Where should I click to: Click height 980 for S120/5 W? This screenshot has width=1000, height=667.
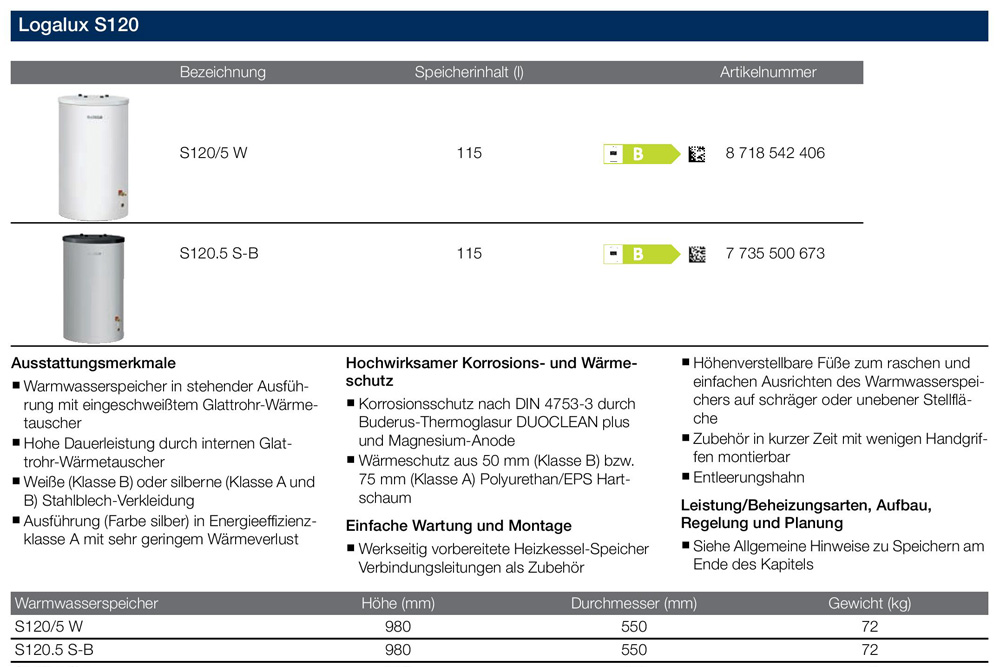tap(398, 627)
